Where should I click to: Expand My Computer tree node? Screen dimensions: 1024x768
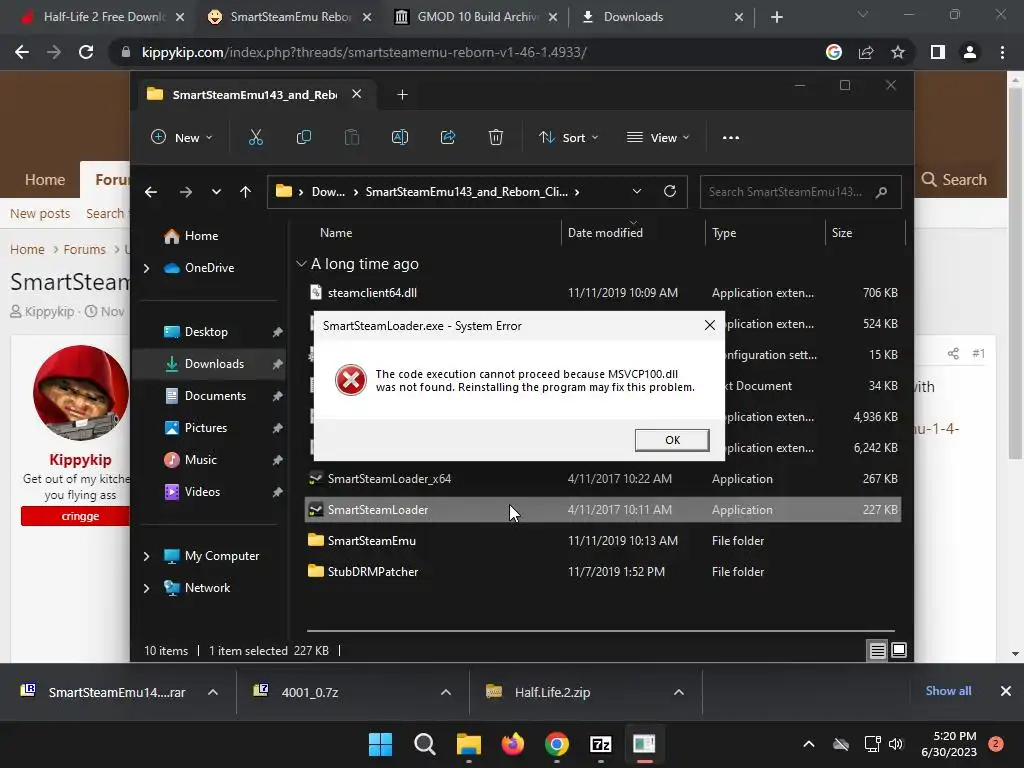pos(146,556)
